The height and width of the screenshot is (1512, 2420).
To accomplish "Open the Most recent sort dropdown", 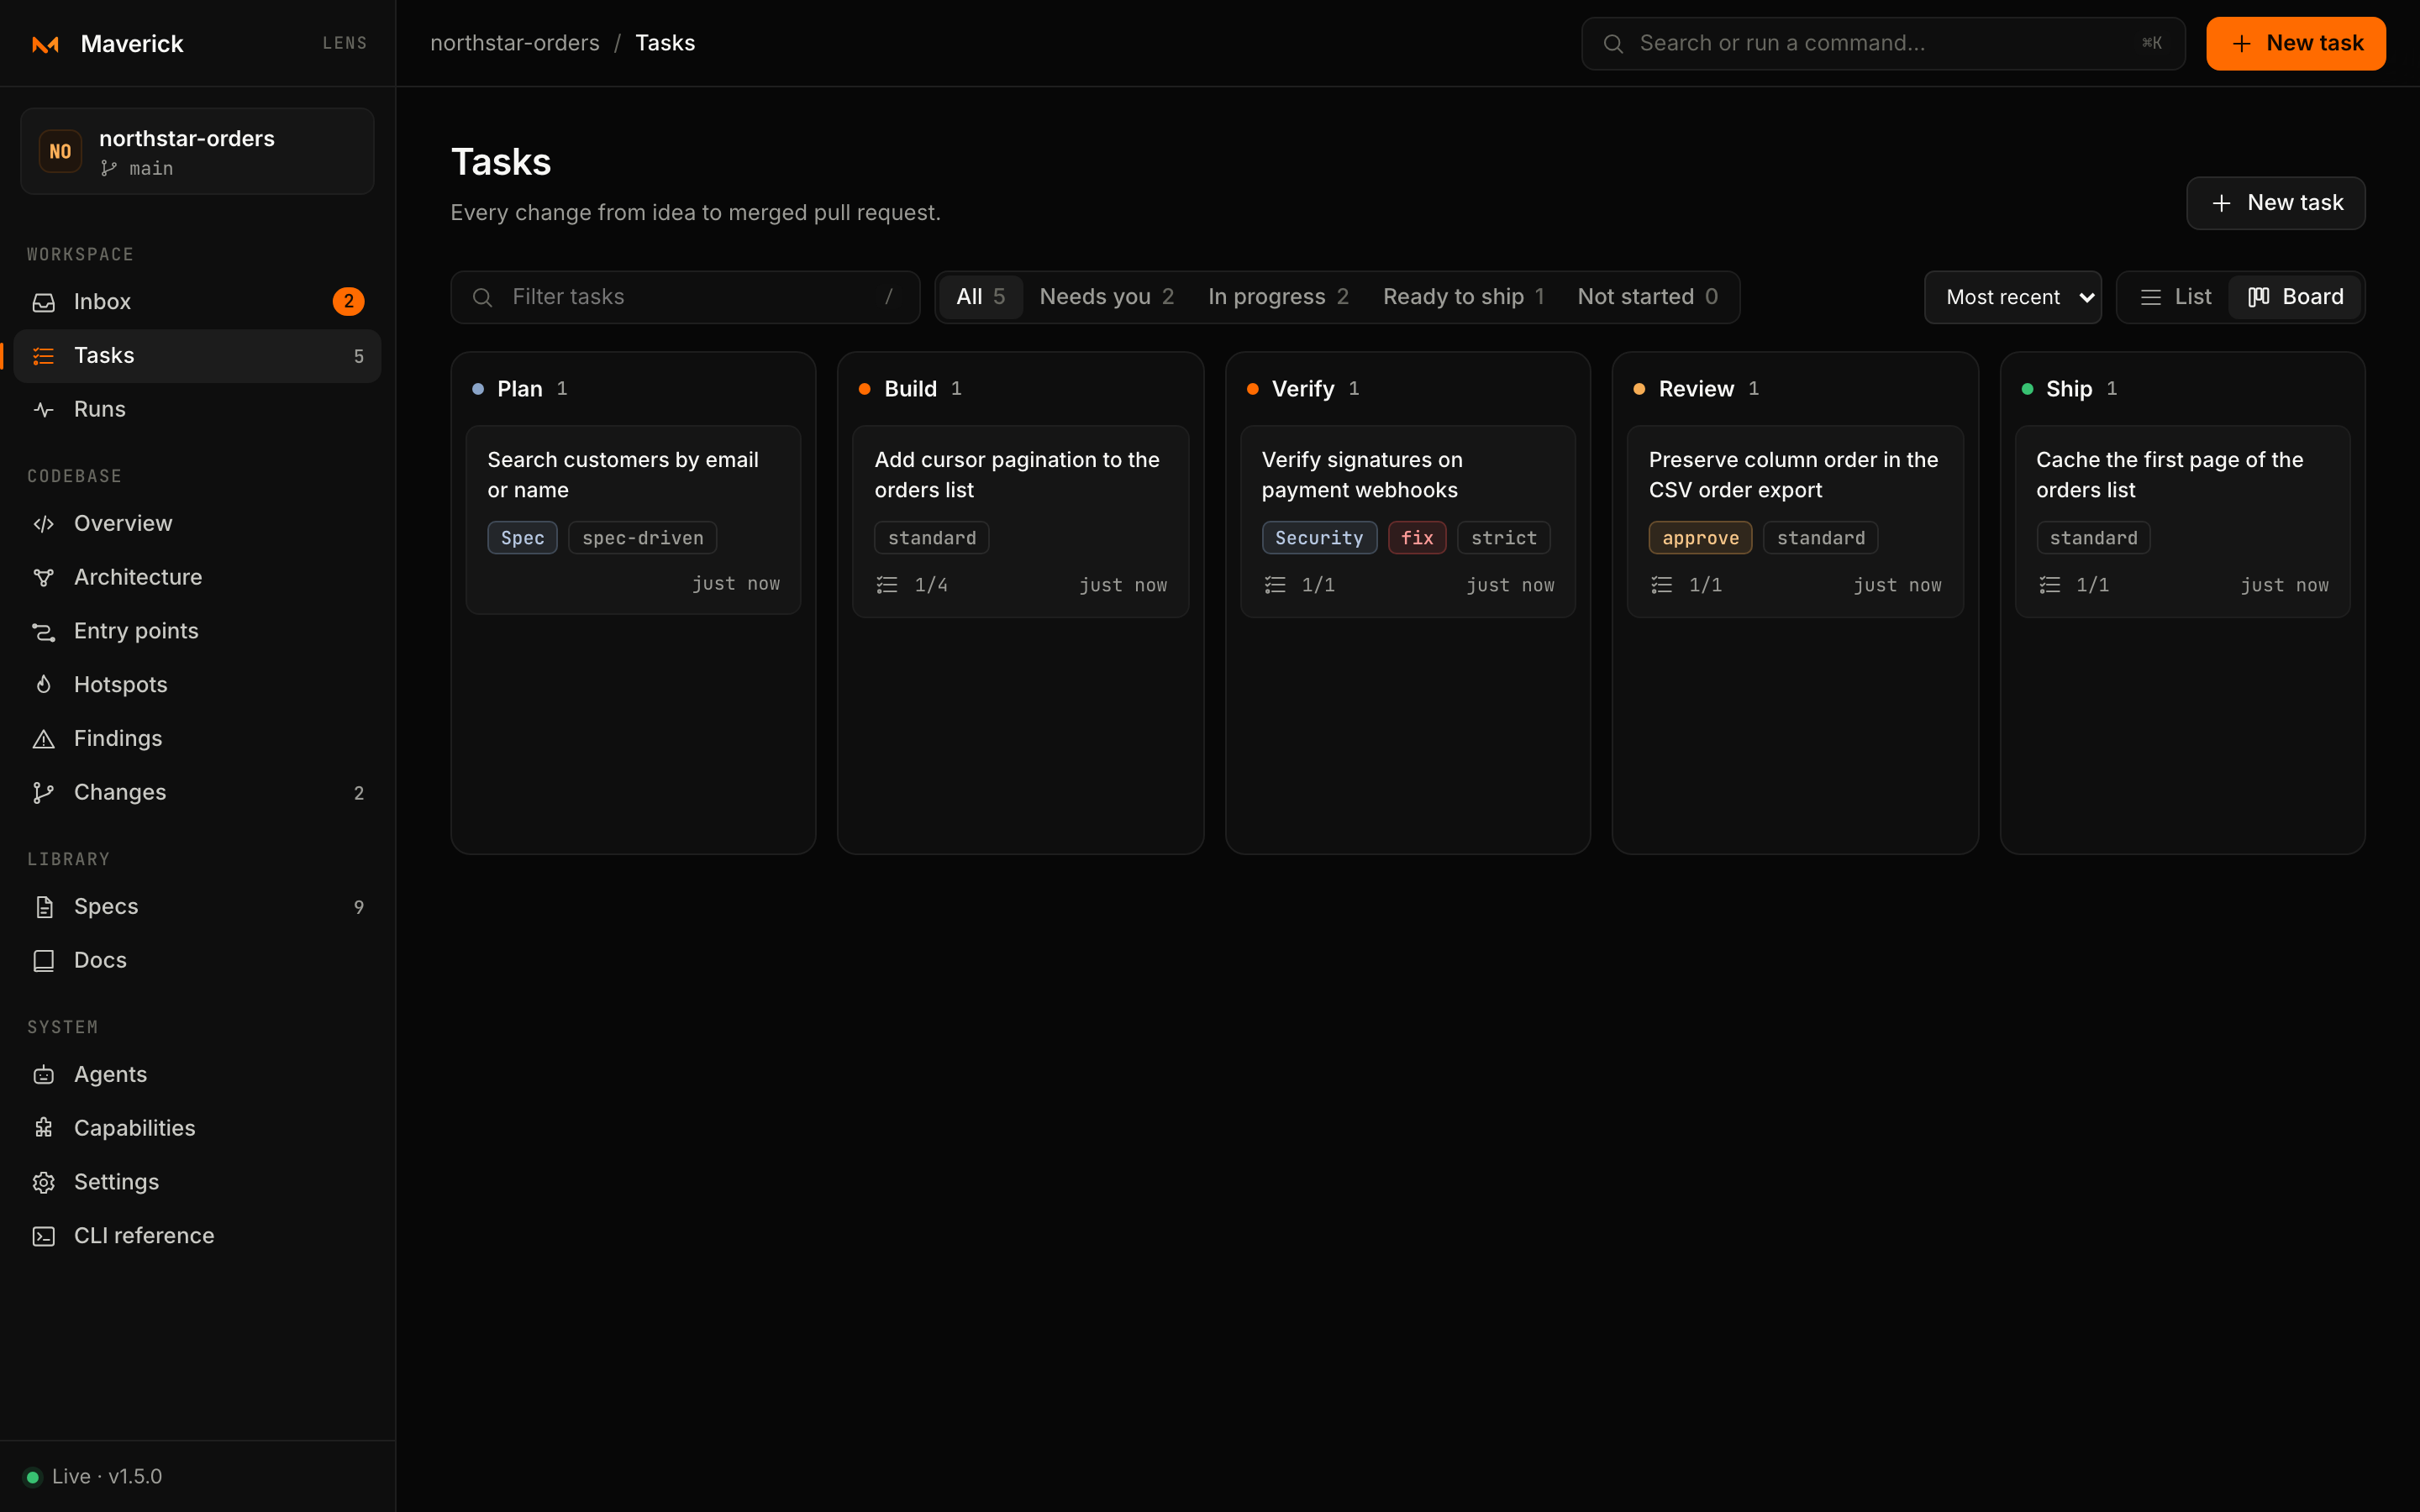I will pos(2013,297).
